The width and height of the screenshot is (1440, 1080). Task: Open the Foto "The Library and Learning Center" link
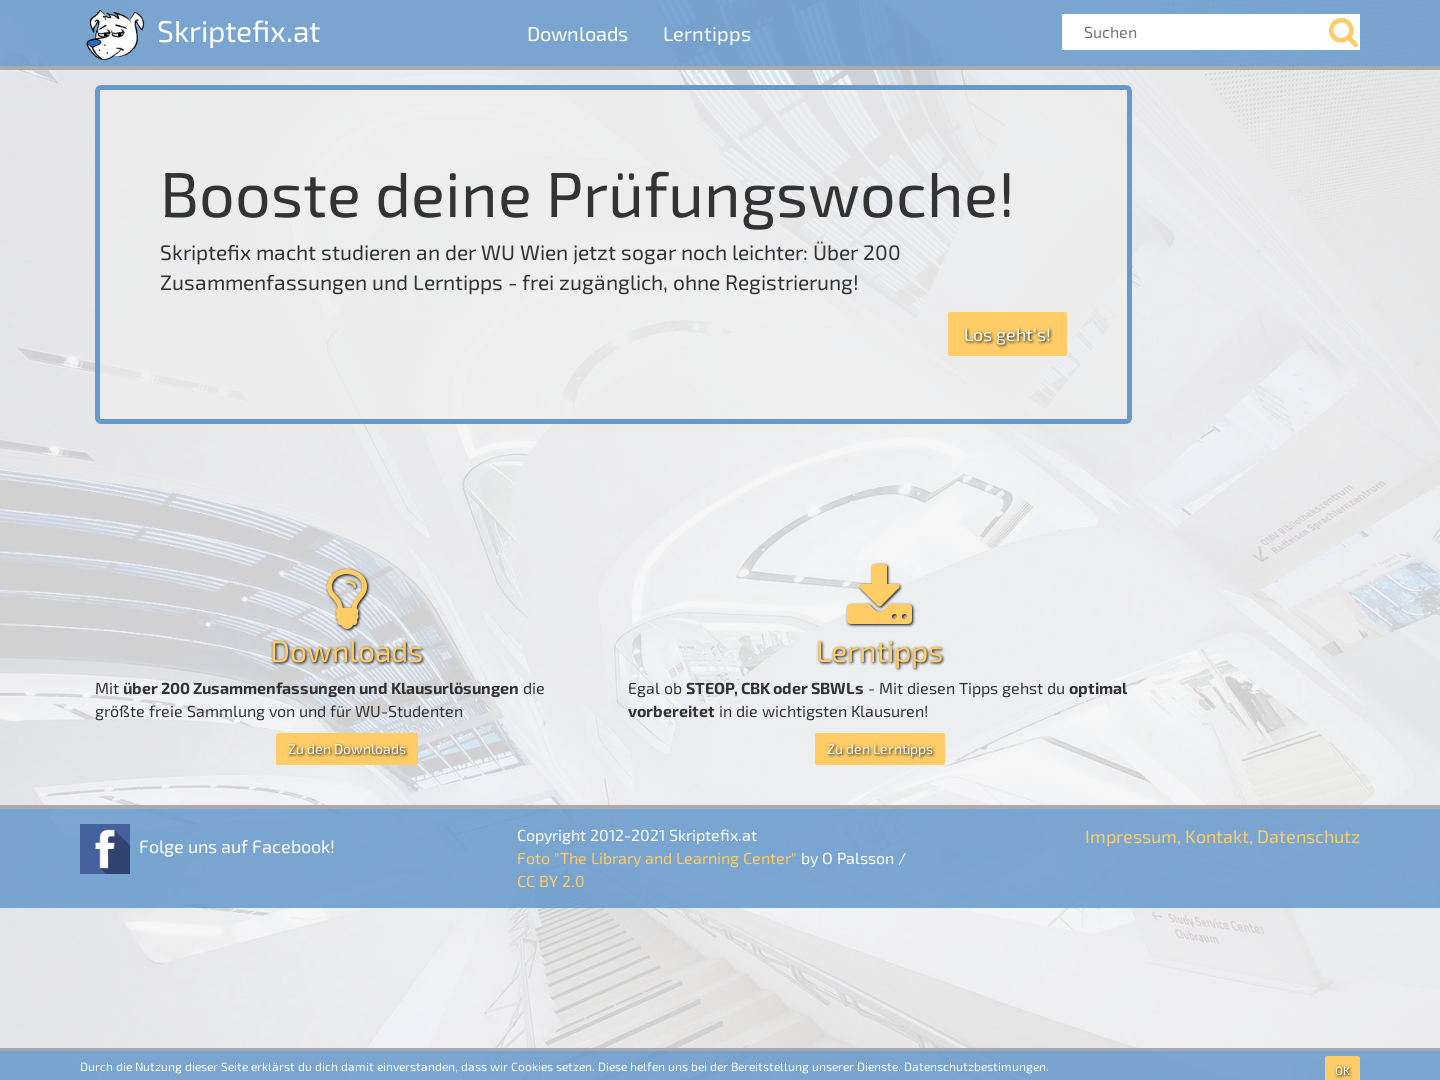[x=657, y=858]
